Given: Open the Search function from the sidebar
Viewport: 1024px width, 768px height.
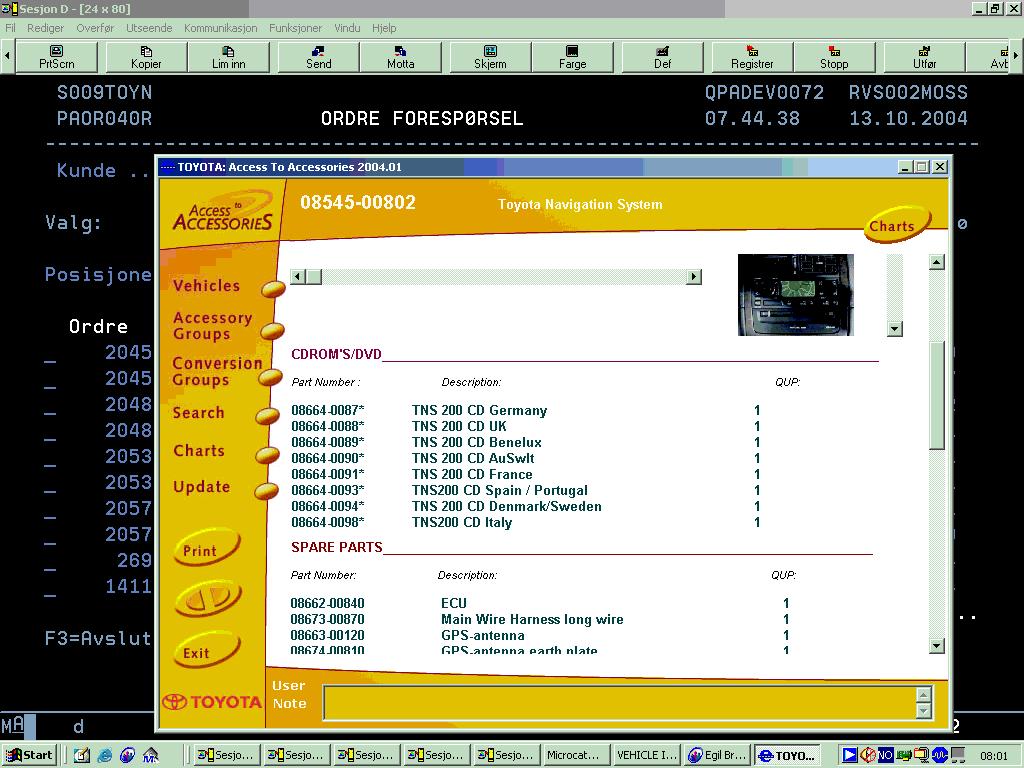Looking at the screenshot, I should click(198, 412).
